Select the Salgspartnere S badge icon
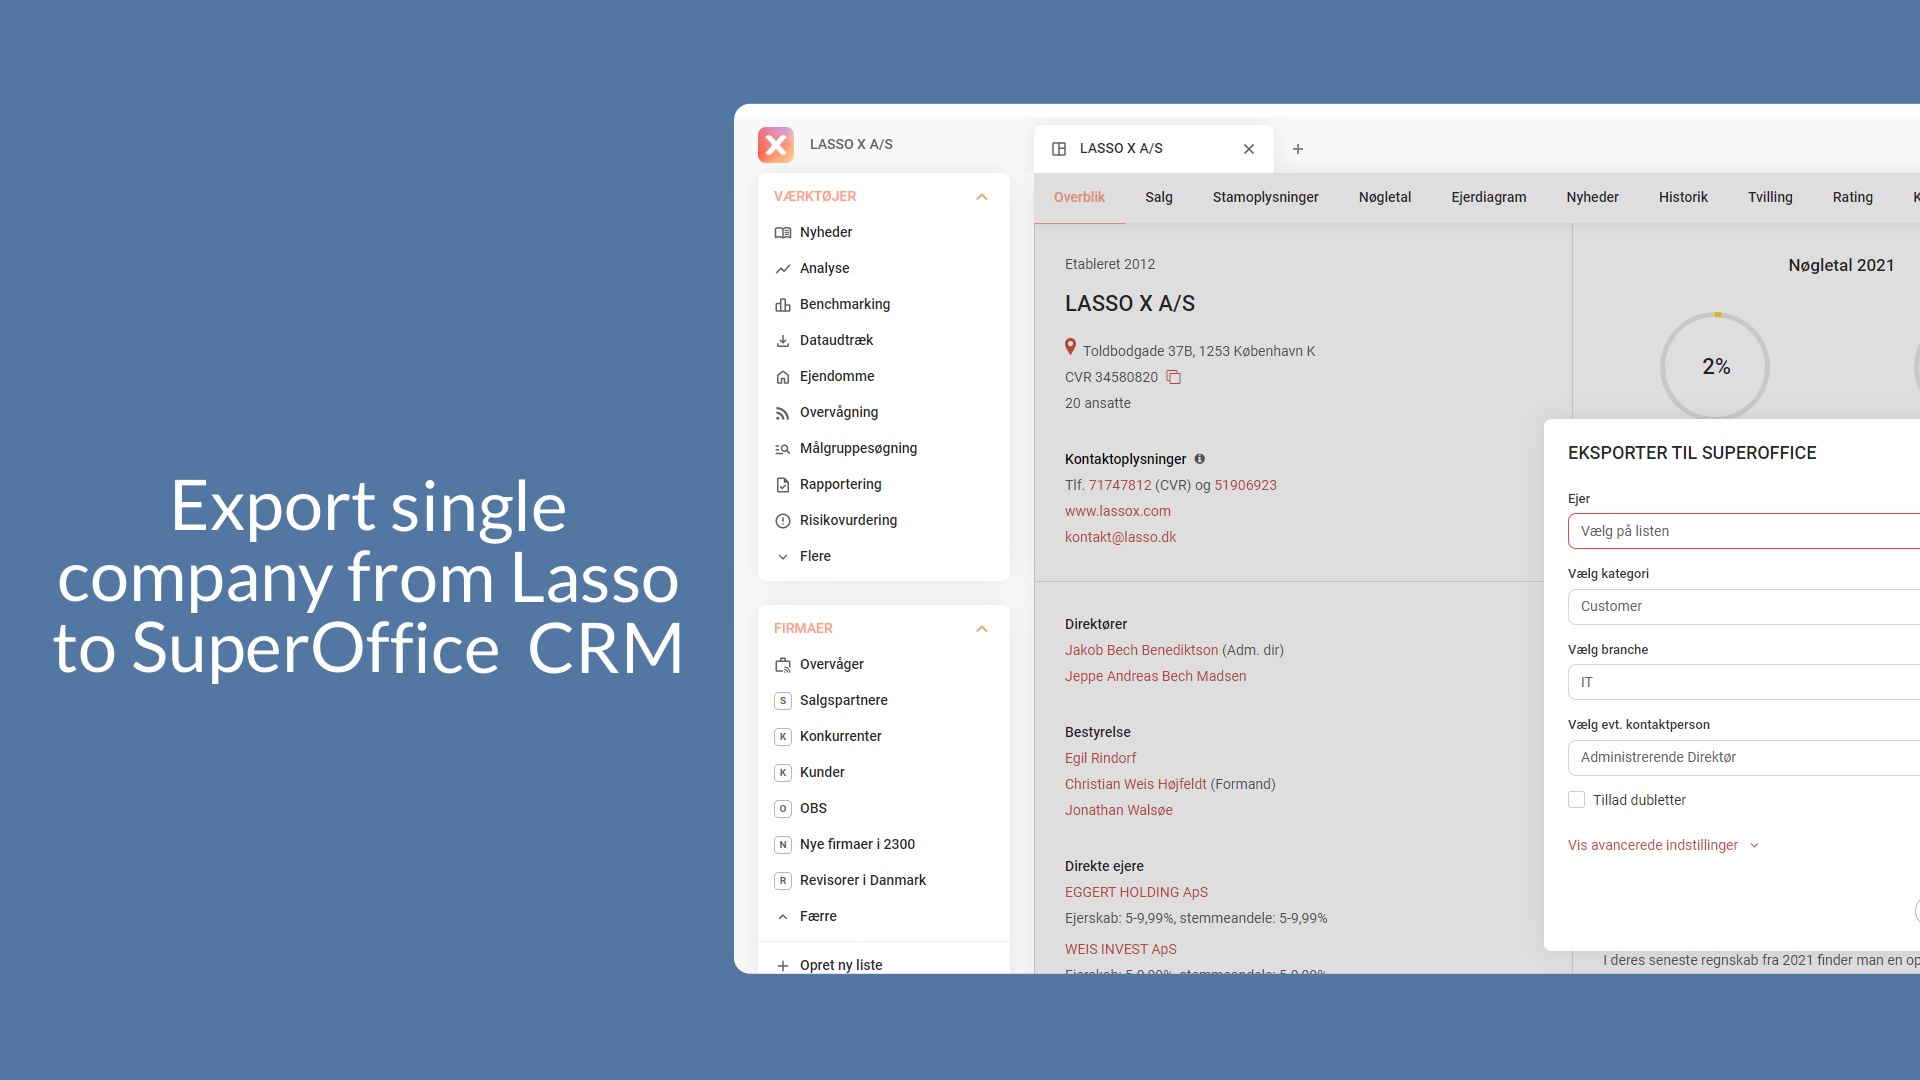The image size is (1920, 1080). click(x=783, y=701)
